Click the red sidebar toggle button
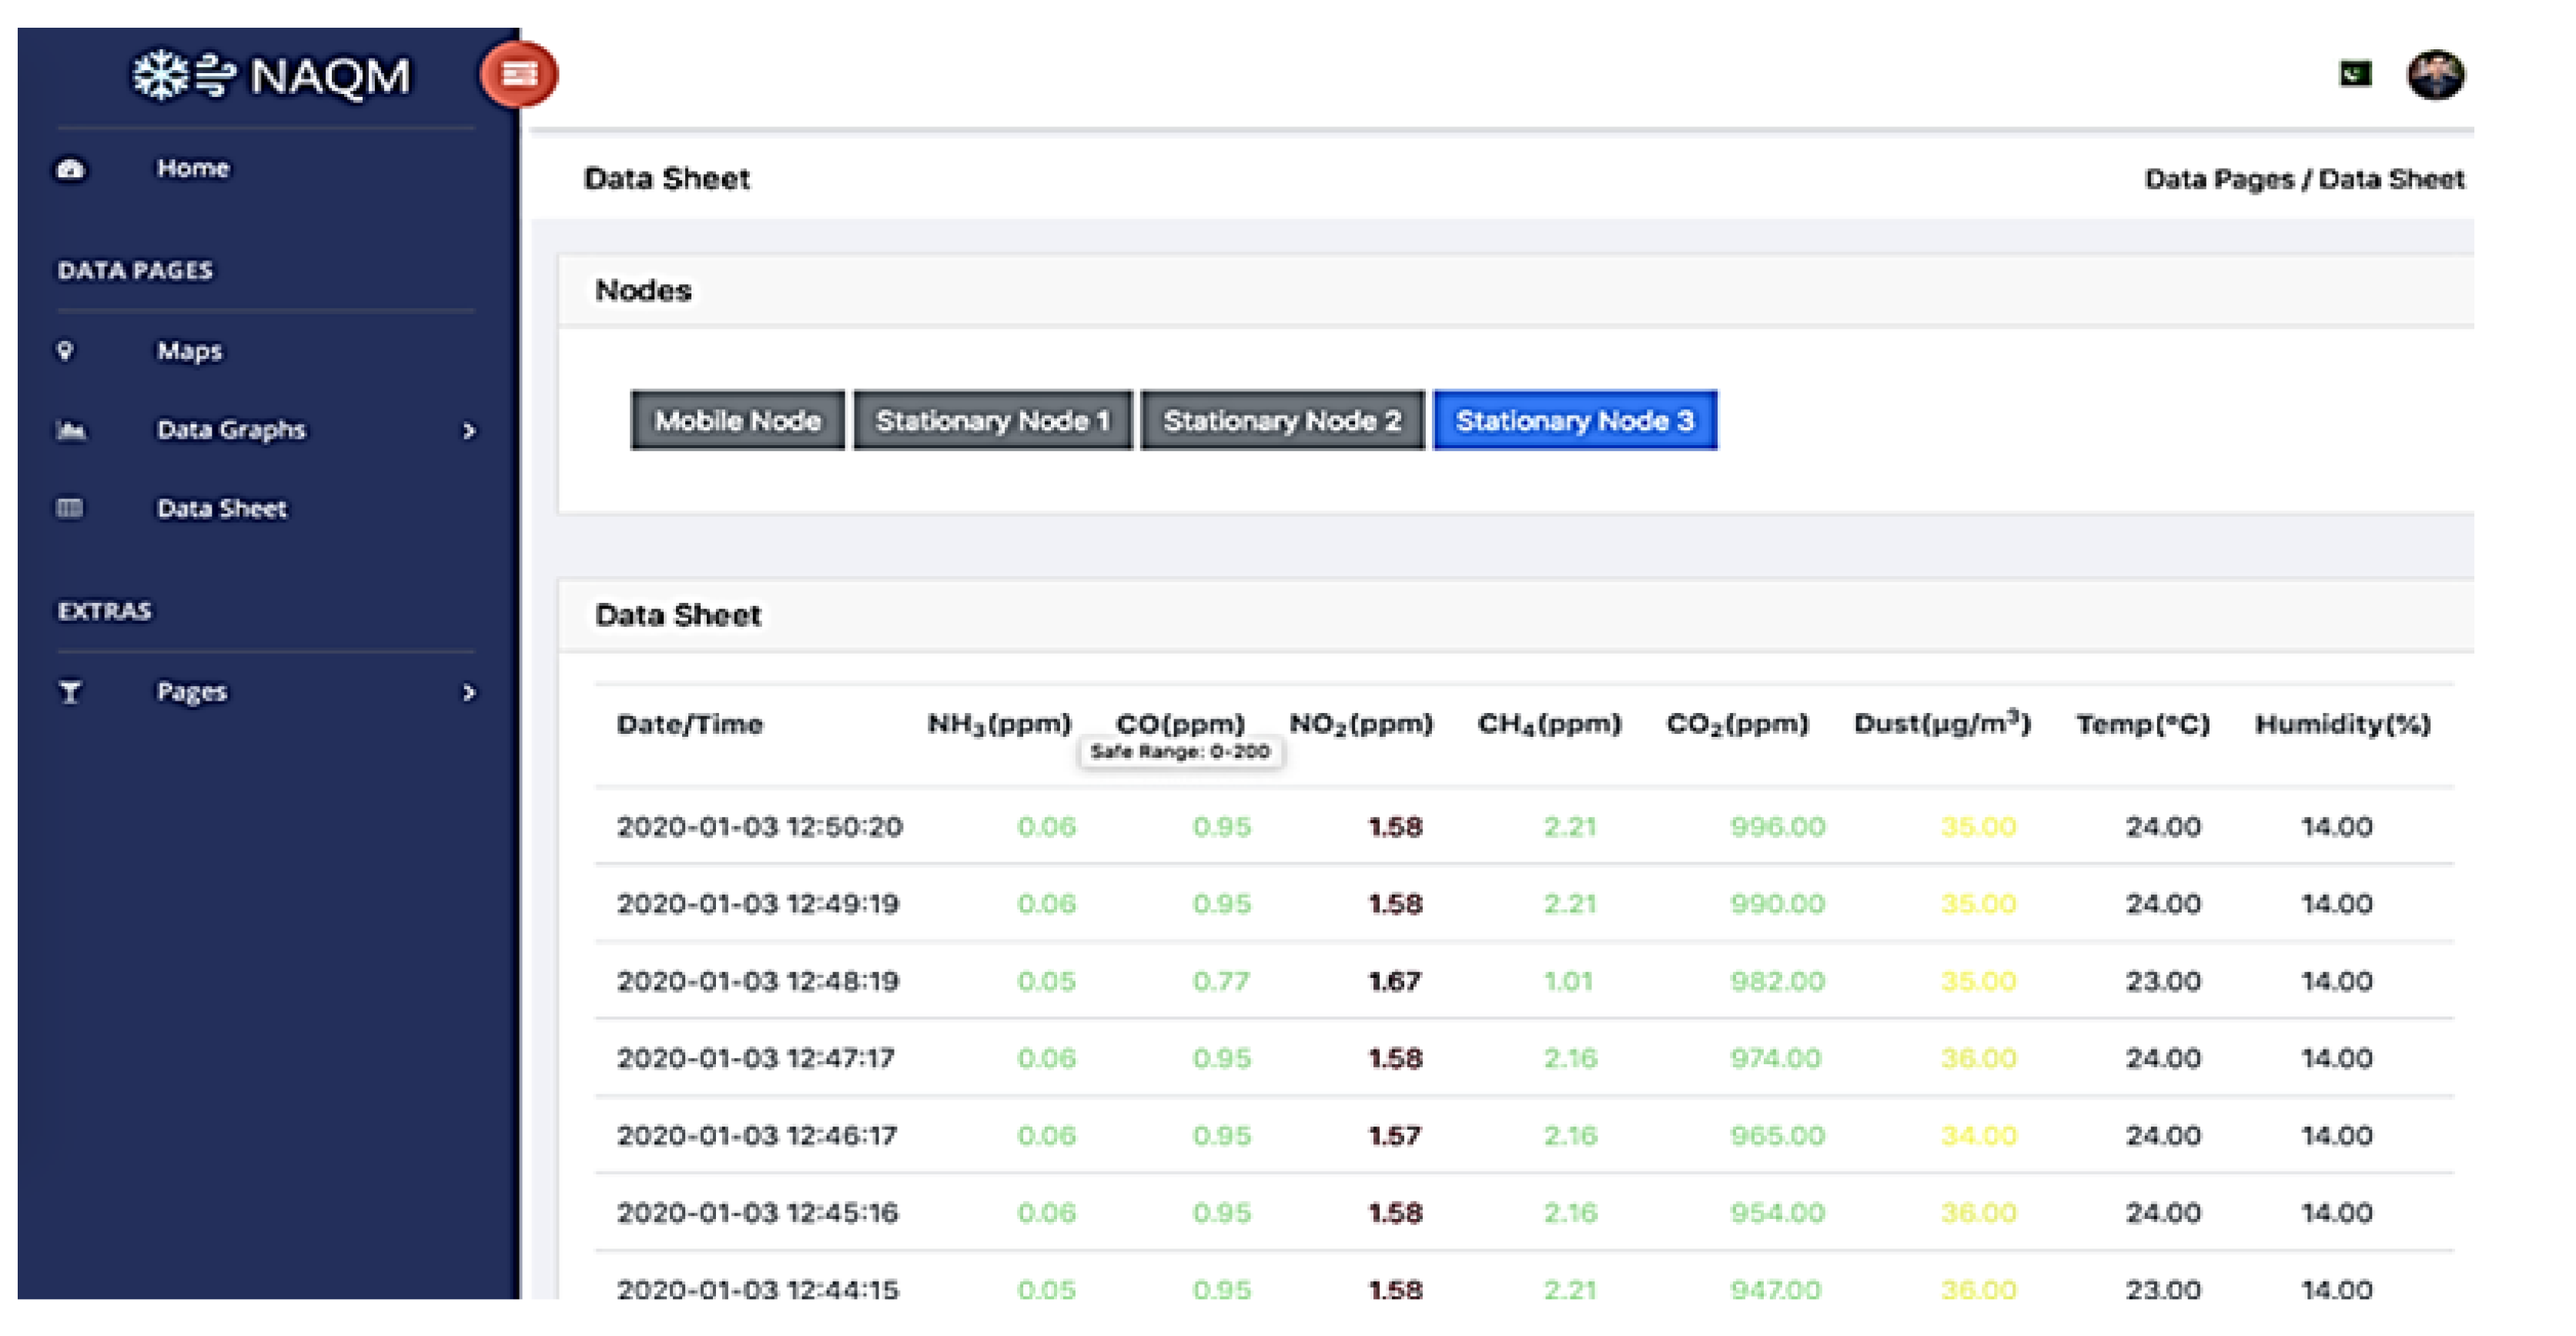The width and height of the screenshot is (2576, 1336). (518, 74)
